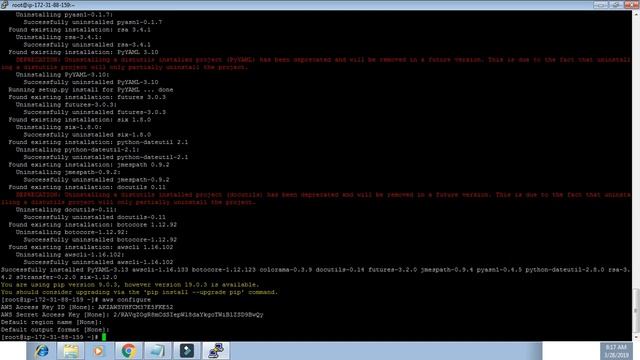Viewport: 640px width, 360px height.
Task: Select the PuTTY session icon in taskbar
Action: pos(216,351)
